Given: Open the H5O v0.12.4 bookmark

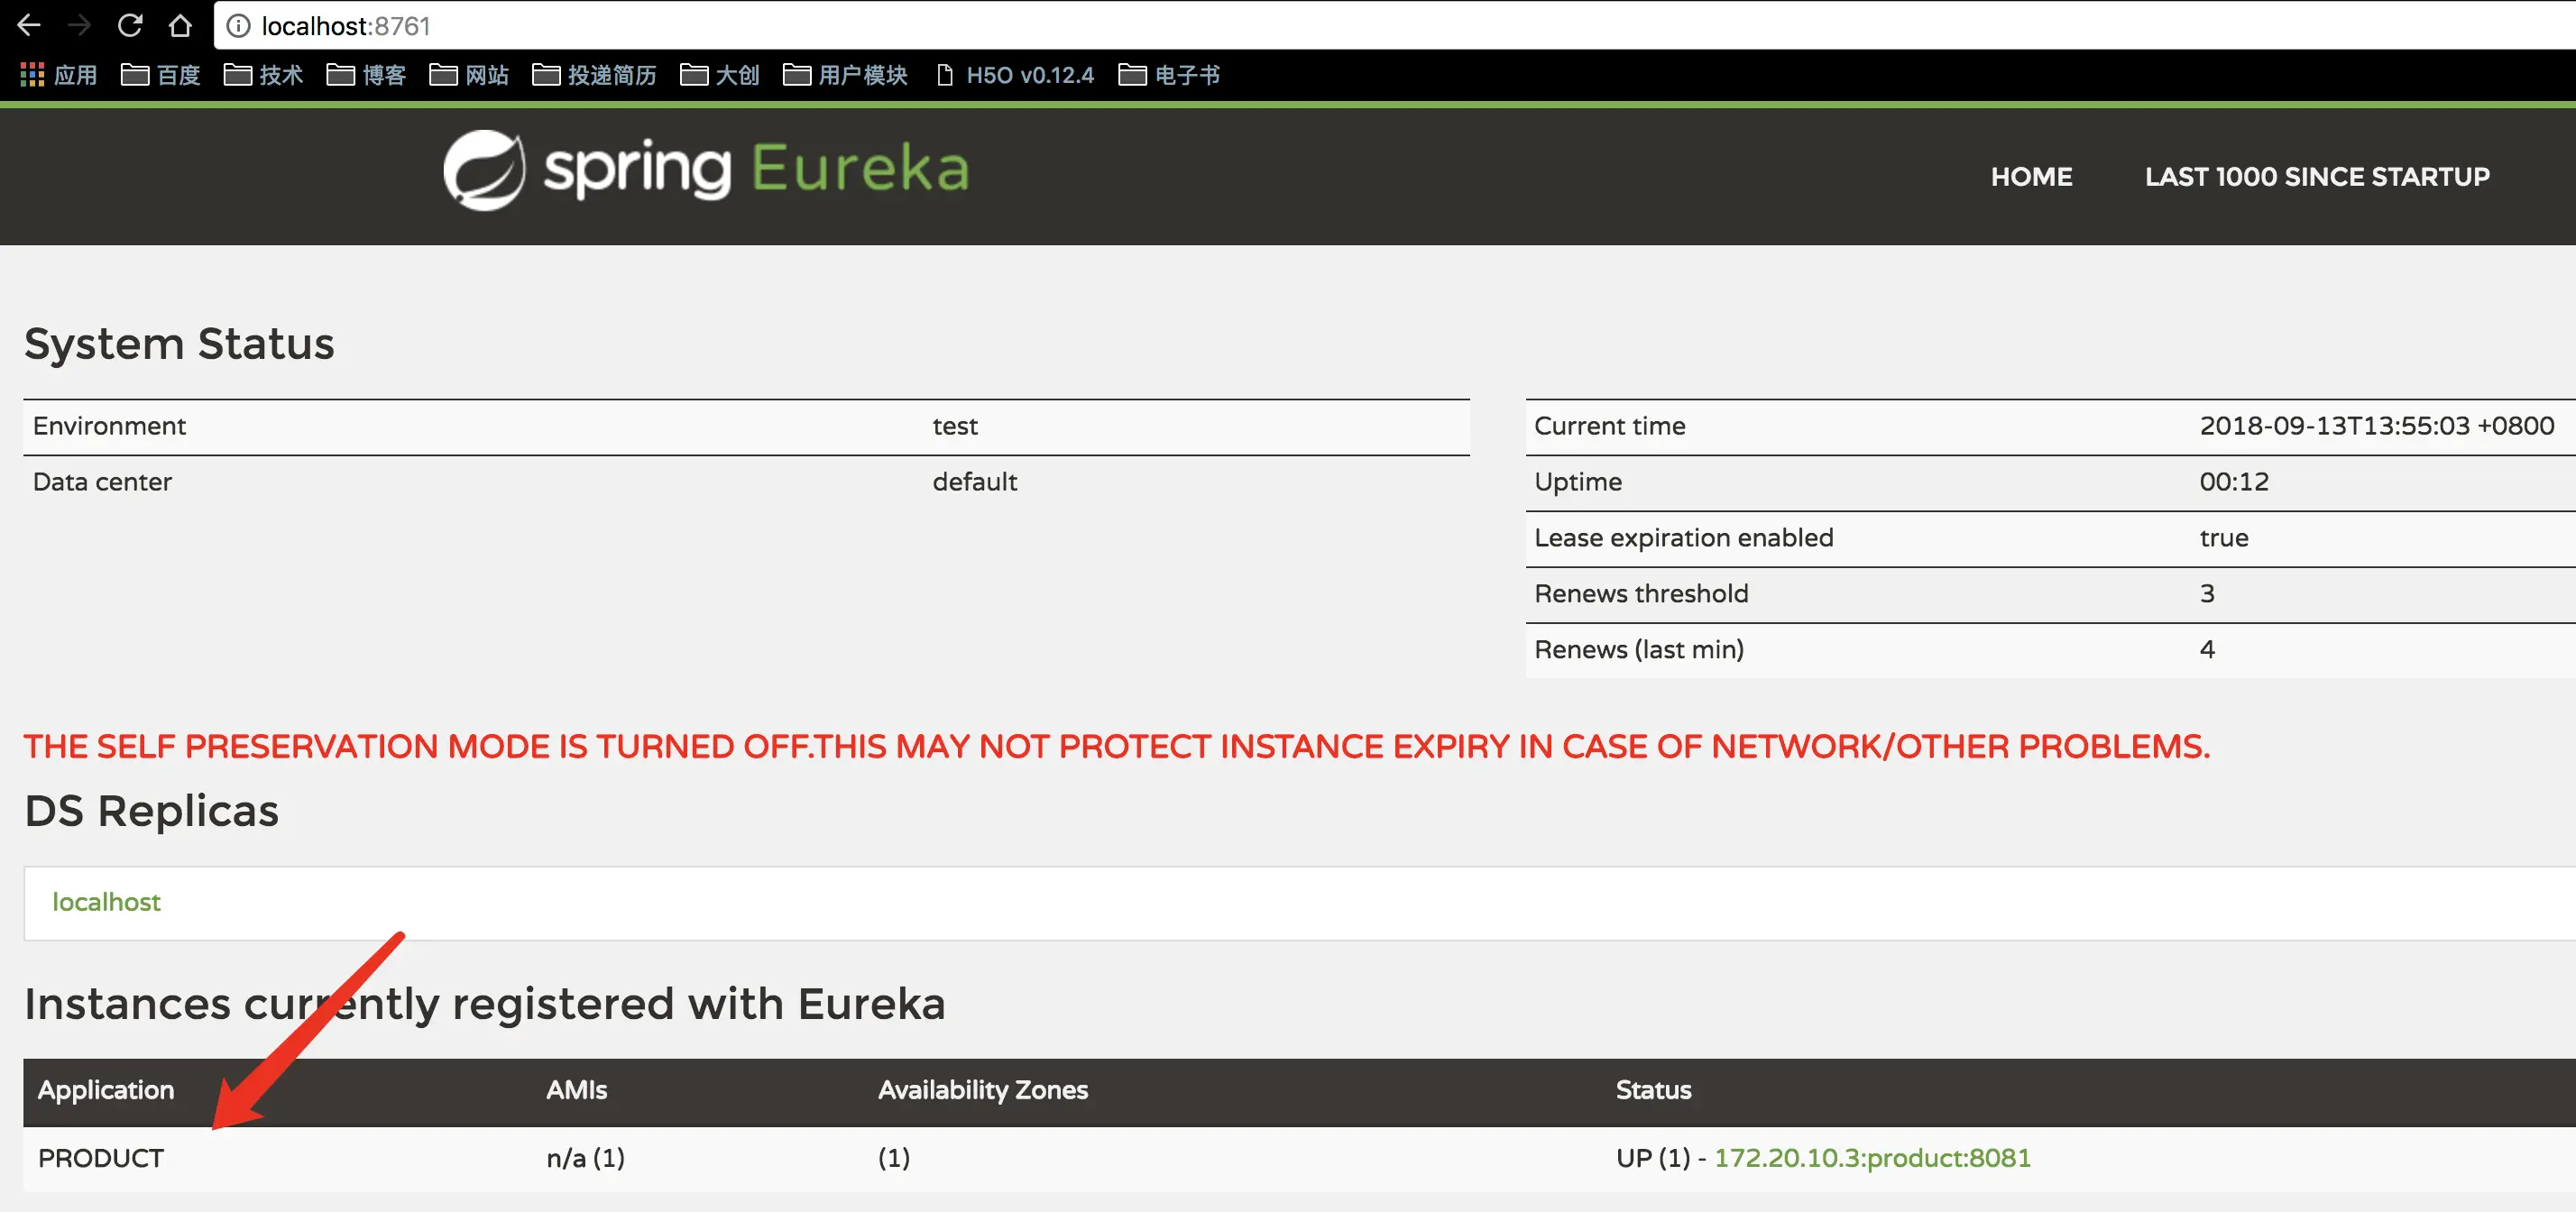Looking at the screenshot, I should (1014, 75).
